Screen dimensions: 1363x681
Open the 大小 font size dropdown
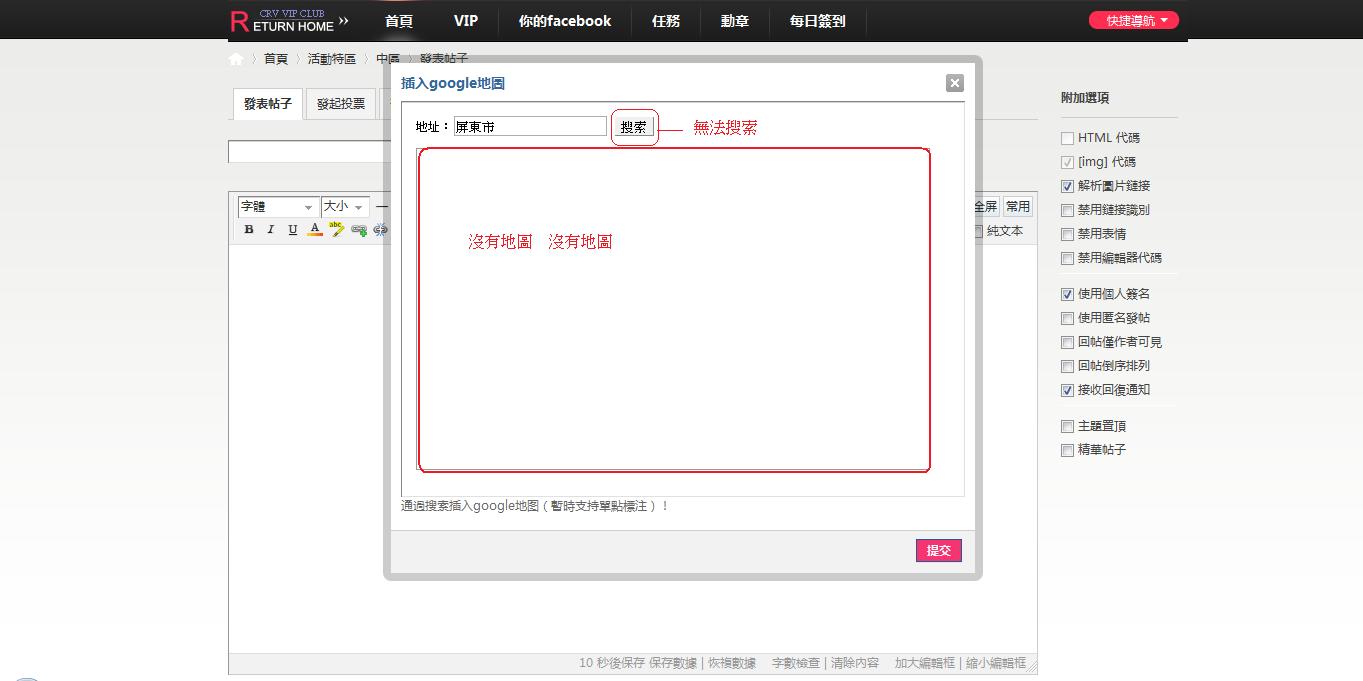[x=344, y=207]
